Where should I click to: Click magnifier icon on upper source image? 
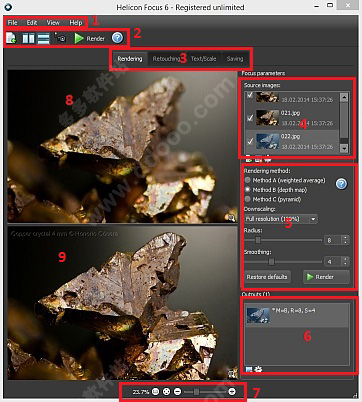click(x=231, y=218)
